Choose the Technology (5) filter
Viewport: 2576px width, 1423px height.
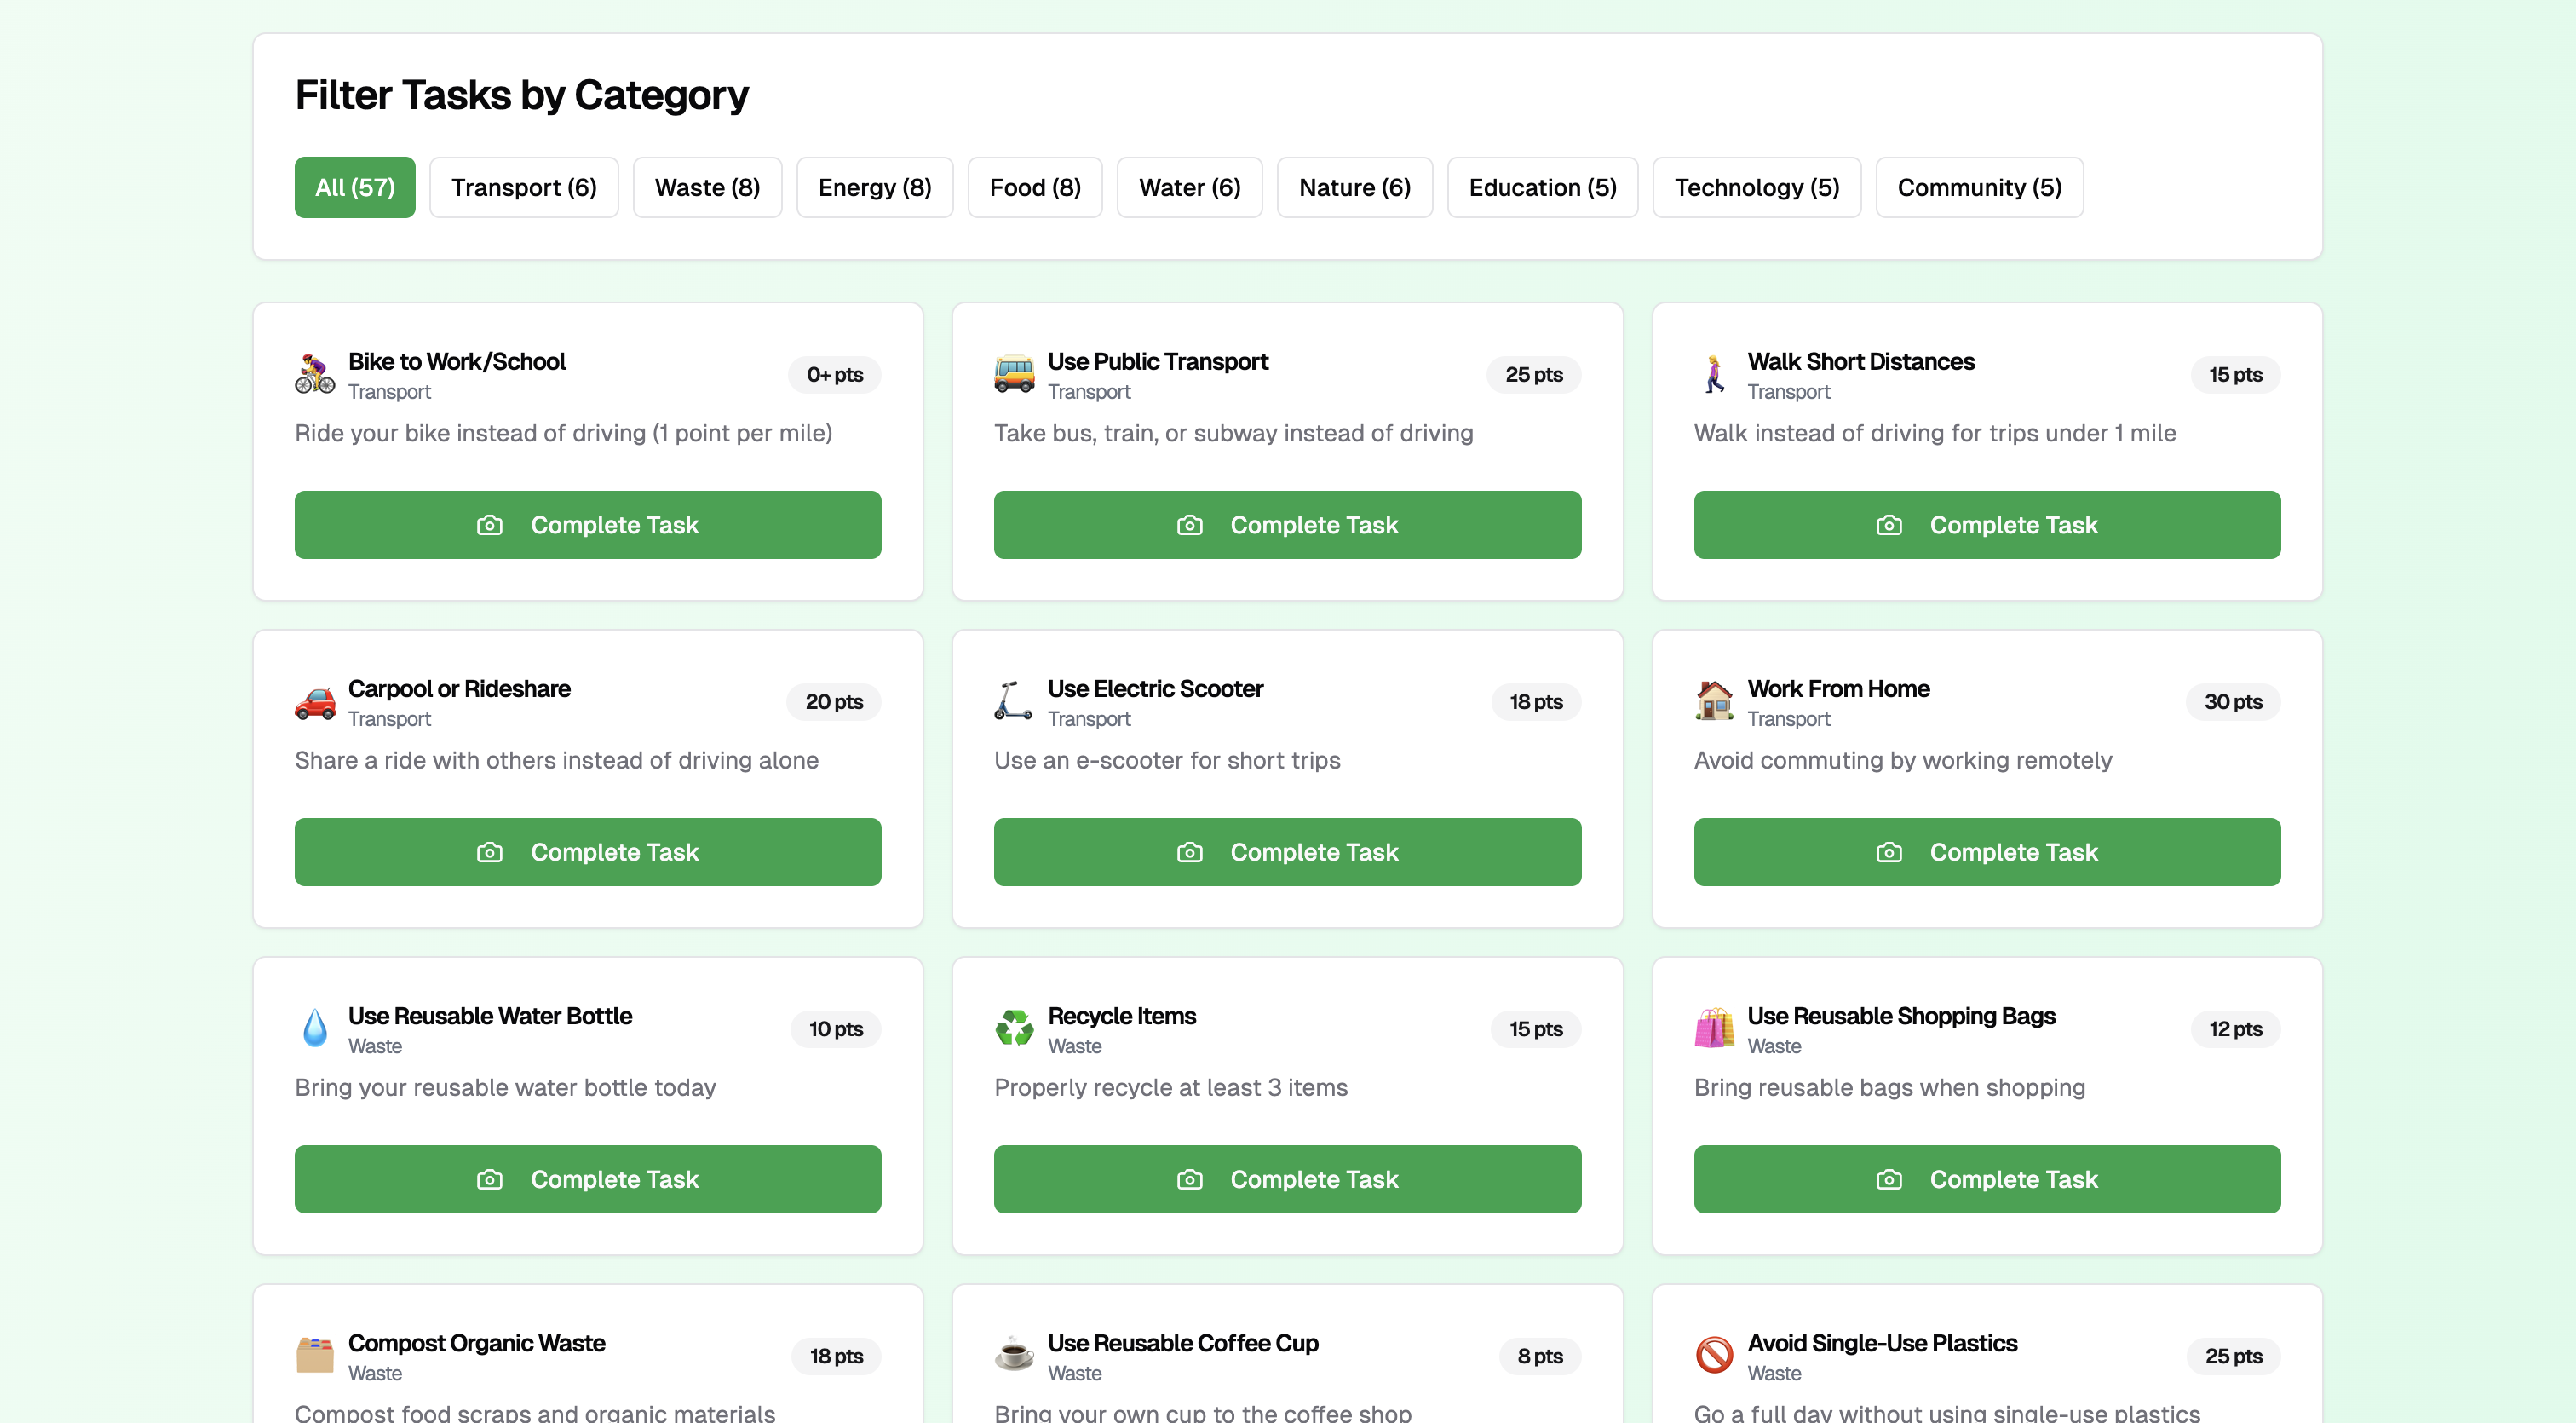pyautogui.click(x=1756, y=188)
